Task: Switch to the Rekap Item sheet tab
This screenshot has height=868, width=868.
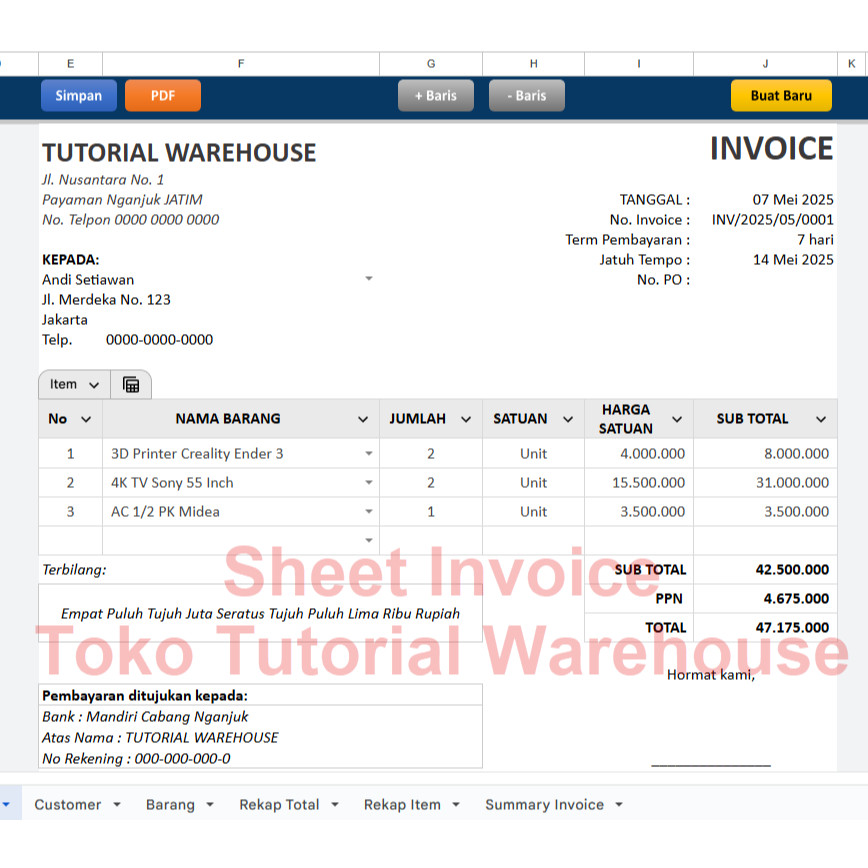Action: pyautogui.click(x=402, y=804)
